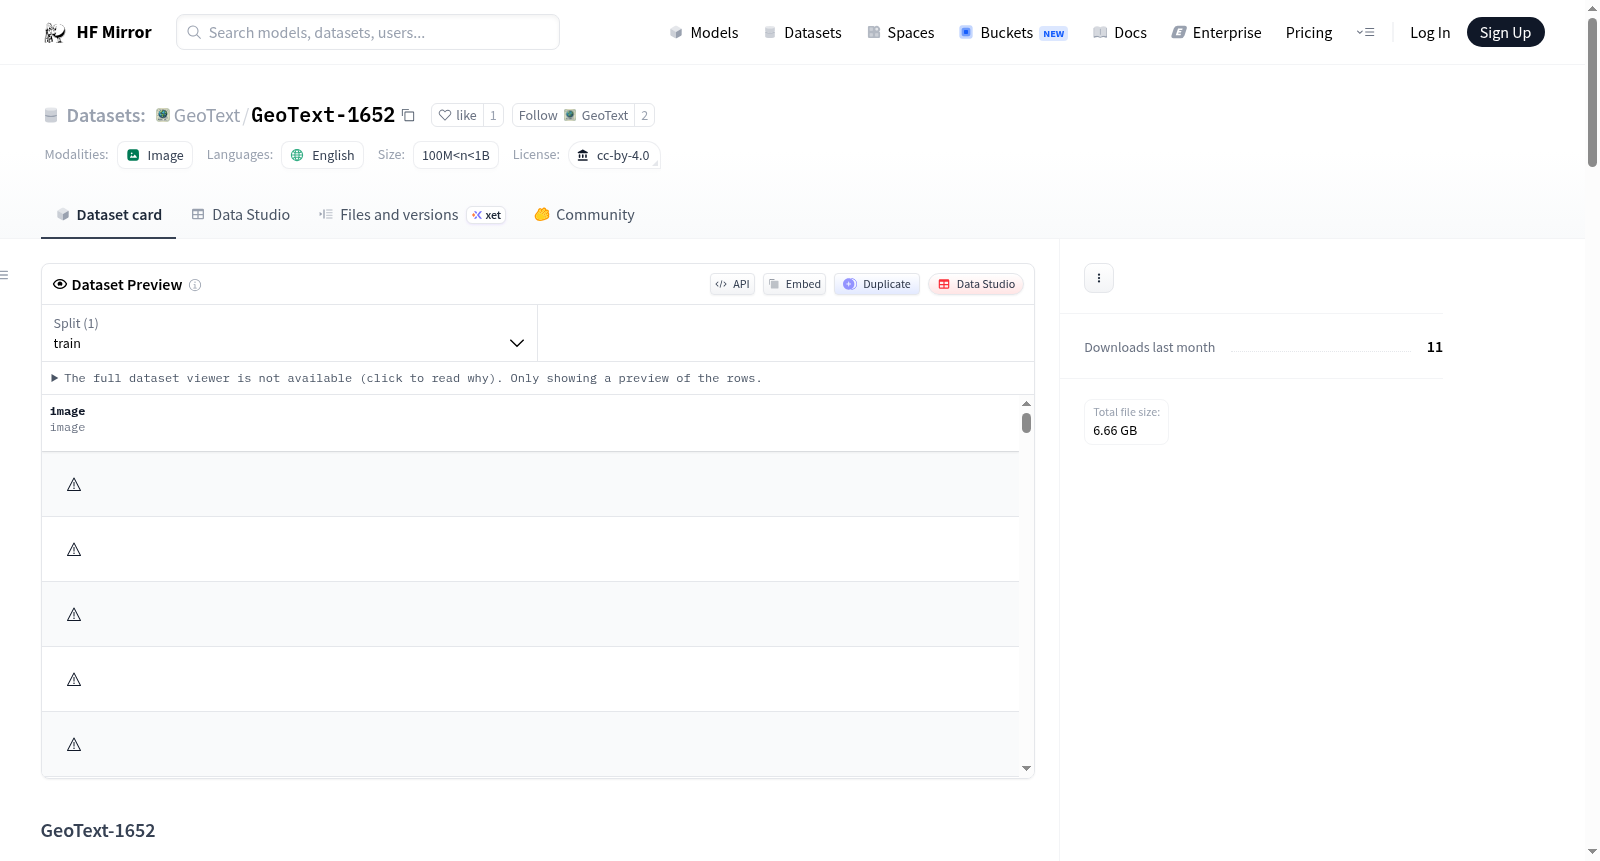The image size is (1600, 861).
Task: Open Enterprise in the top navigation
Action: [1216, 33]
